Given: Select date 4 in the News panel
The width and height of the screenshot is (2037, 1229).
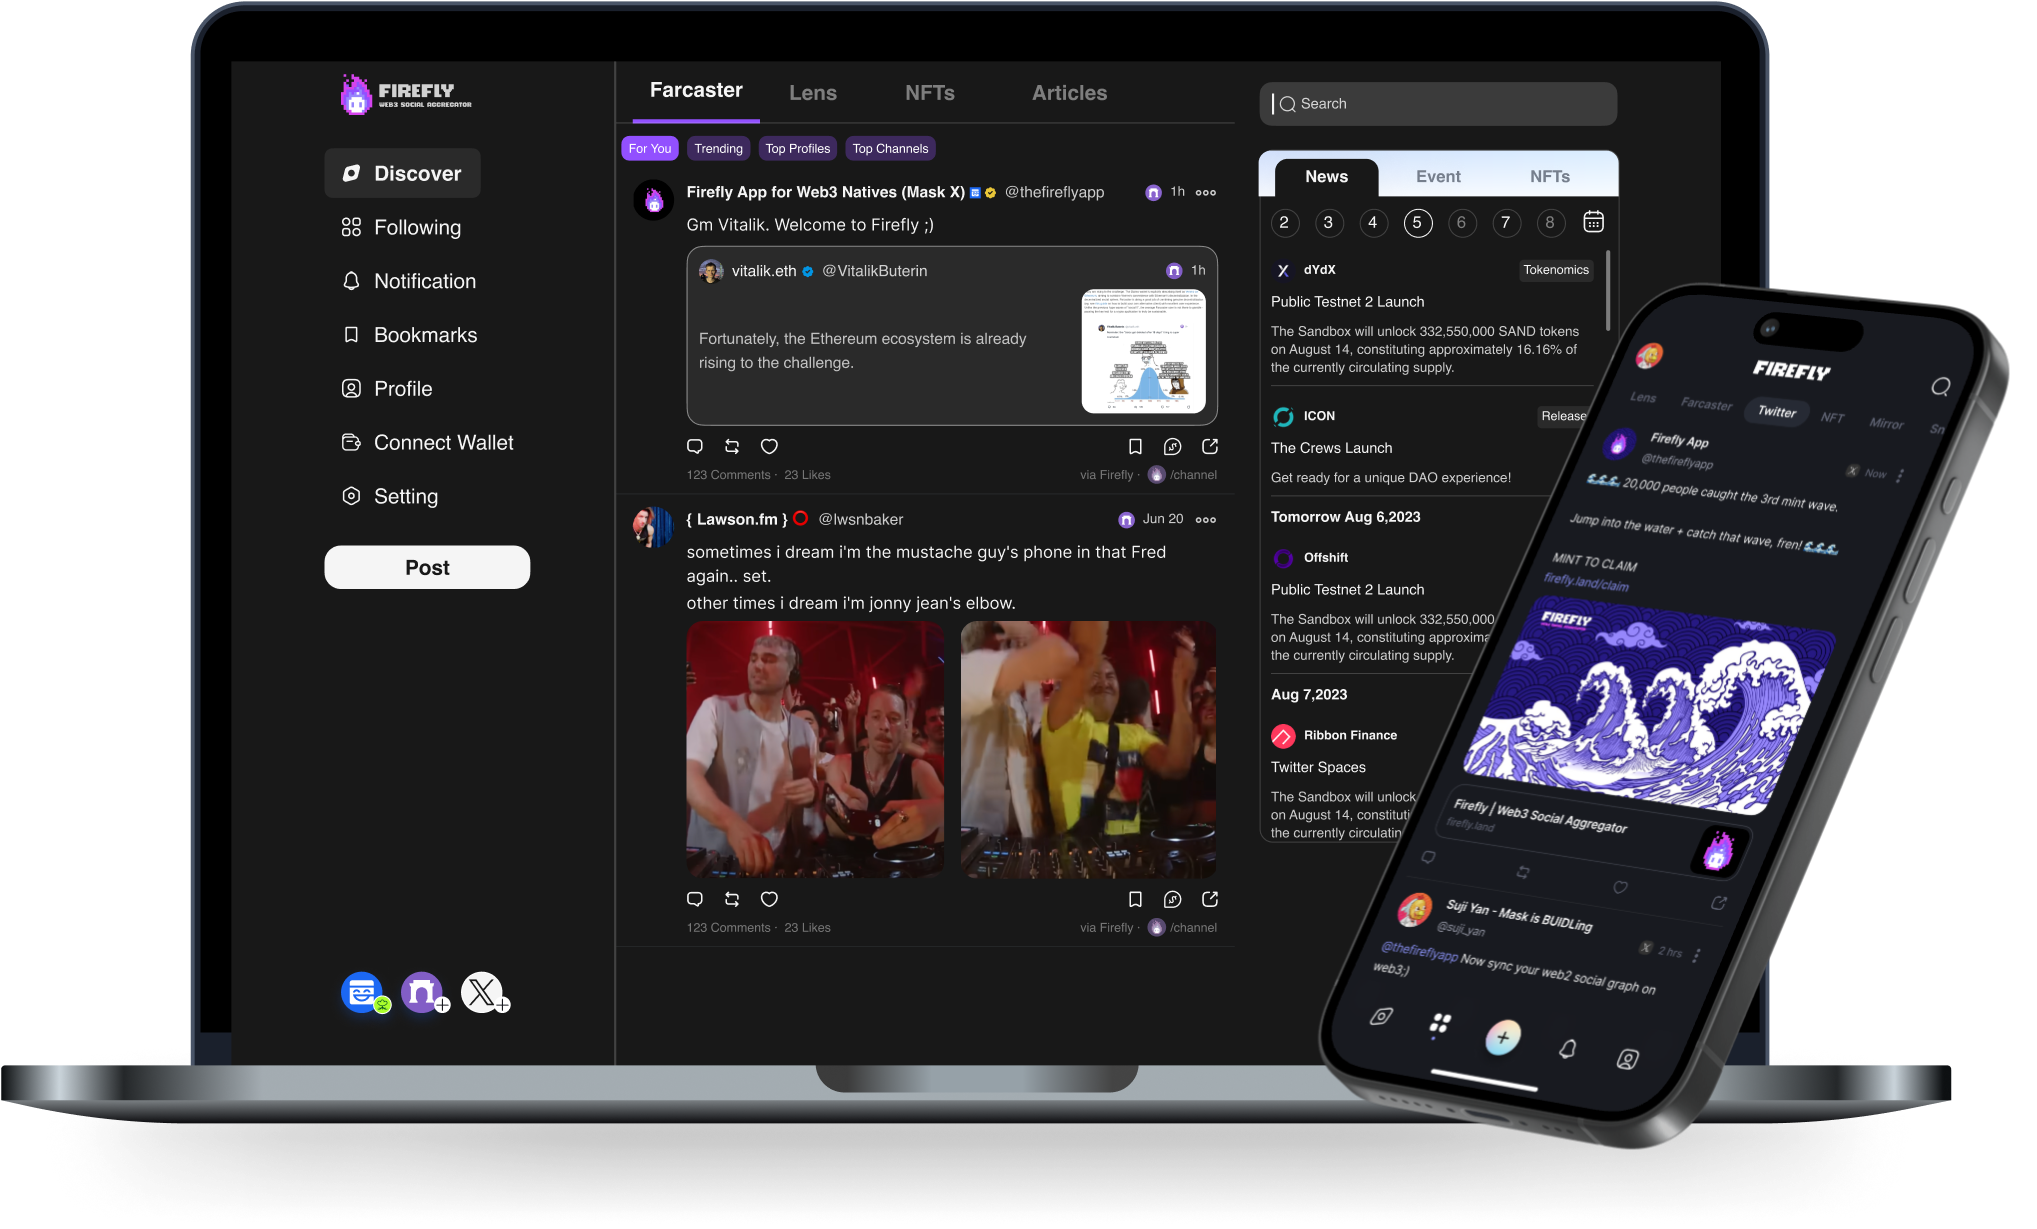Looking at the screenshot, I should [x=1372, y=223].
